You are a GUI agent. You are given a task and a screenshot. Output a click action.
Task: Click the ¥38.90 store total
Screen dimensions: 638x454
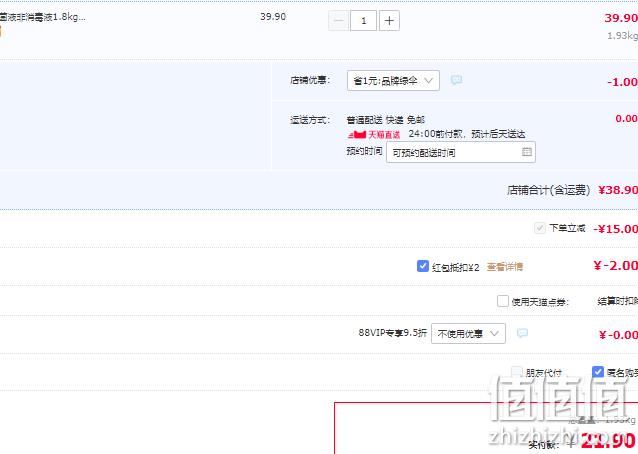[x=618, y=190]
